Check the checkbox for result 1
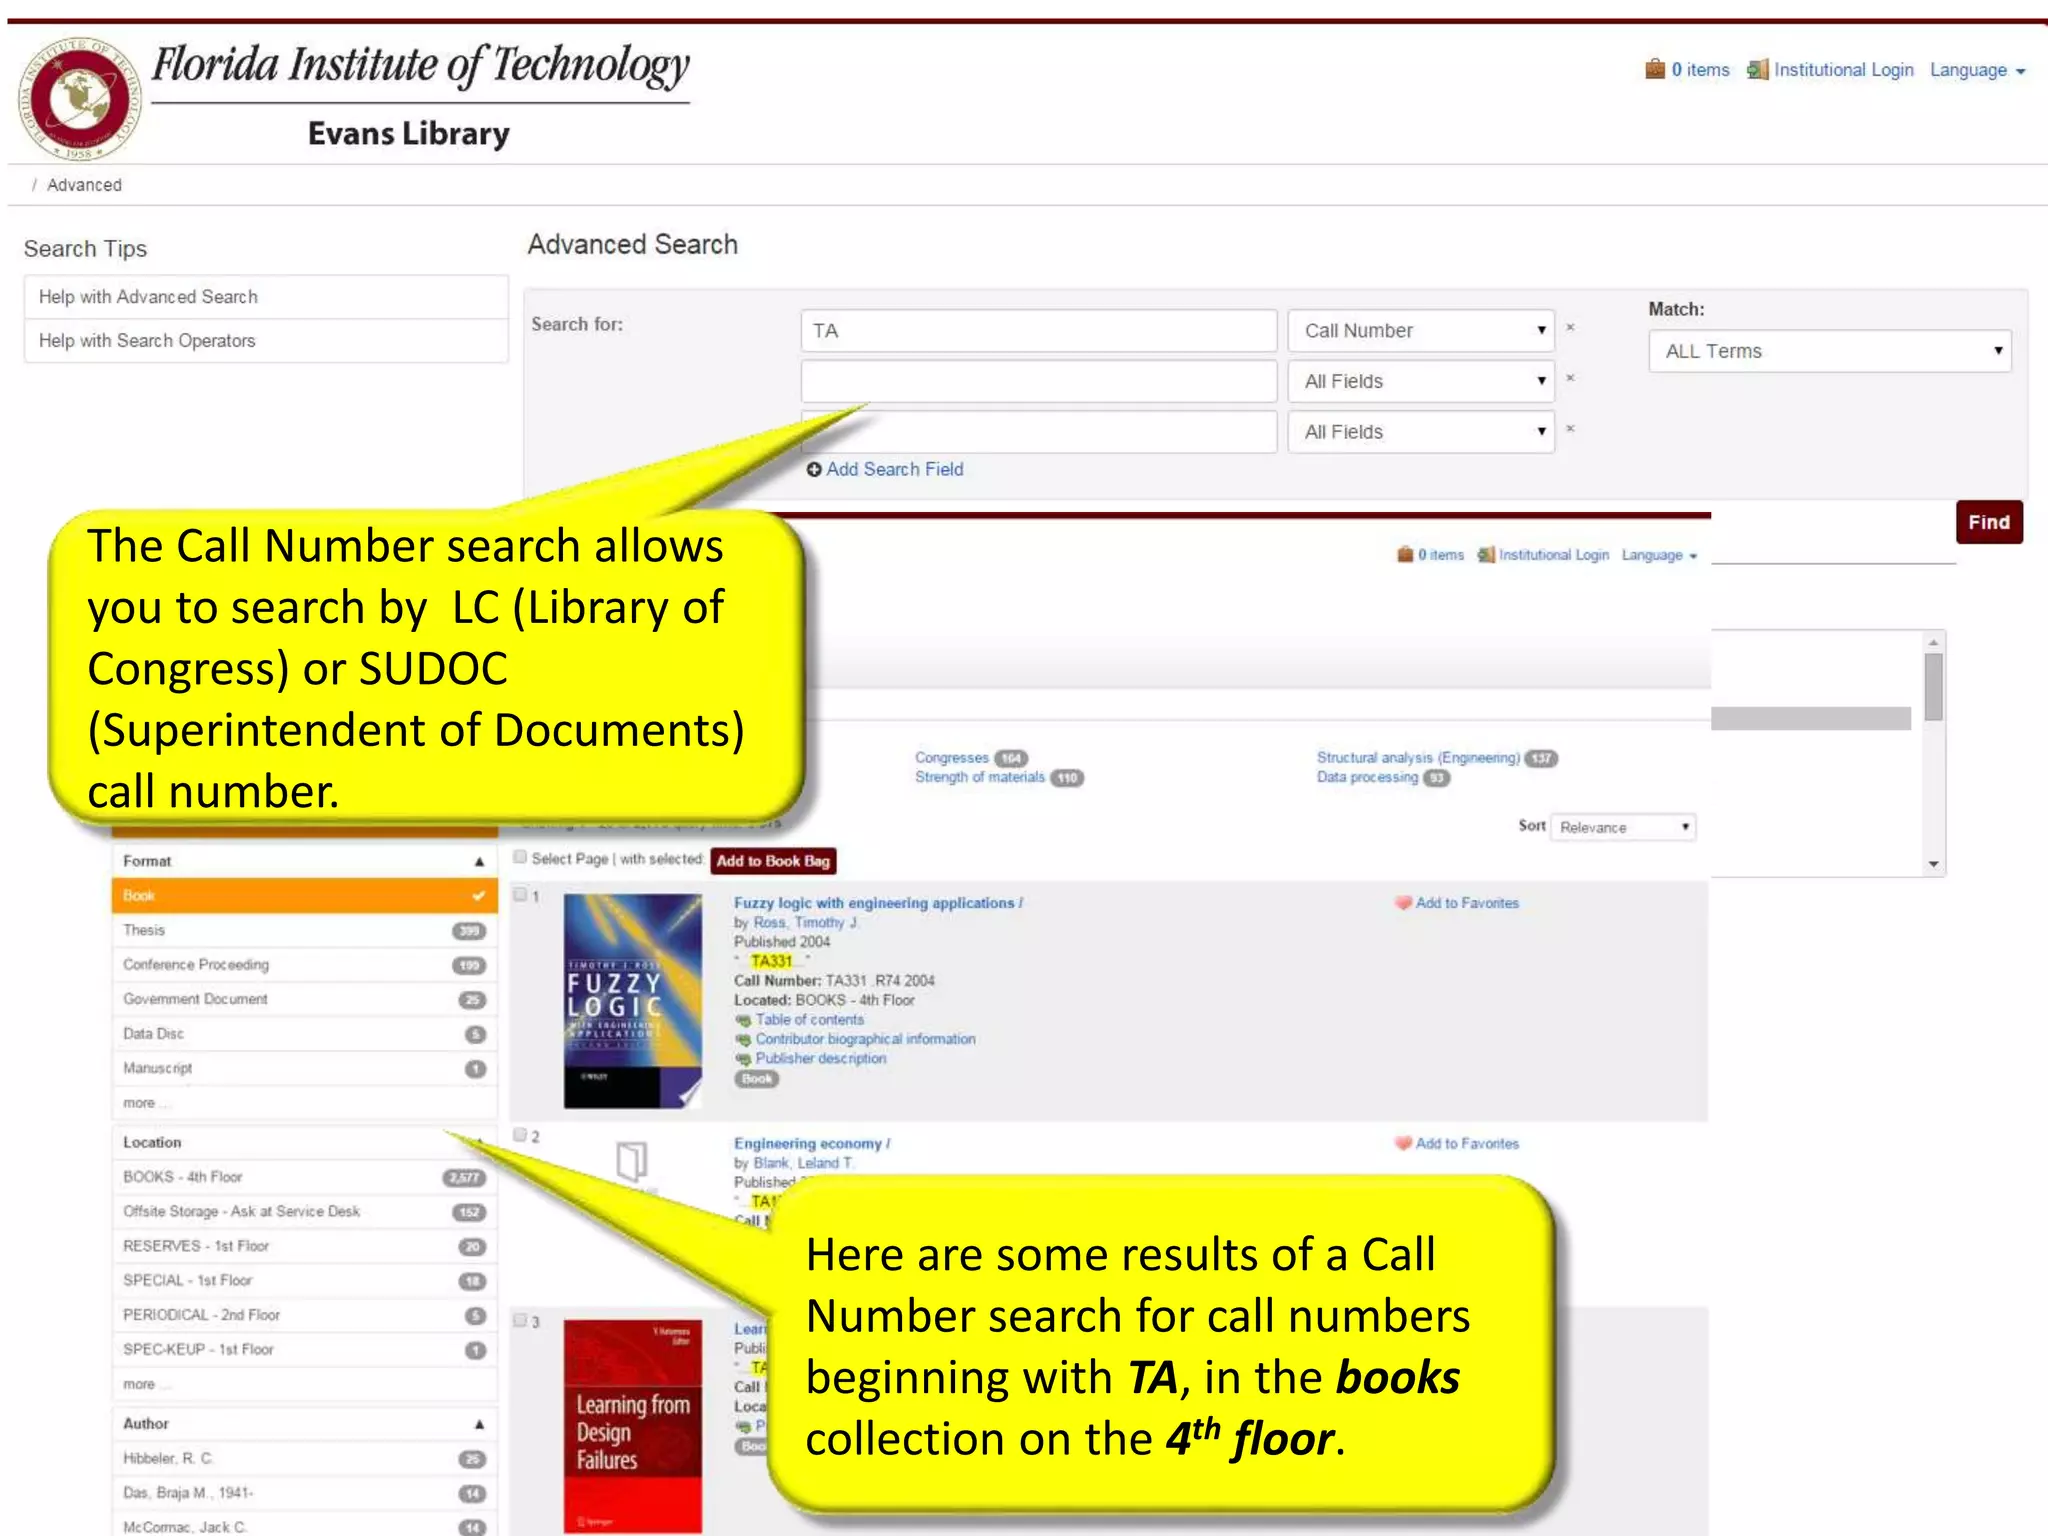The height and width of the screenshot is (1536, 2048). [x=520, y=894]
